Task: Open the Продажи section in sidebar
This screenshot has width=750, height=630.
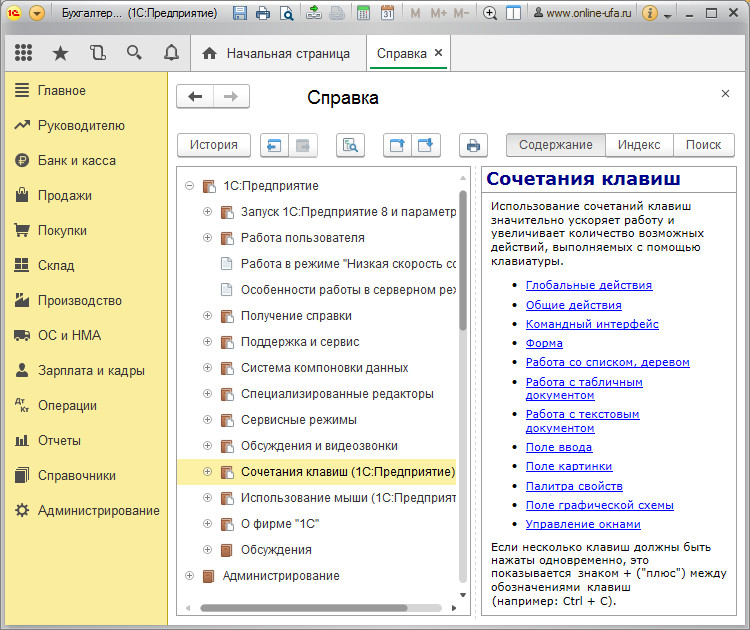Action: click(x=65, y=195)
